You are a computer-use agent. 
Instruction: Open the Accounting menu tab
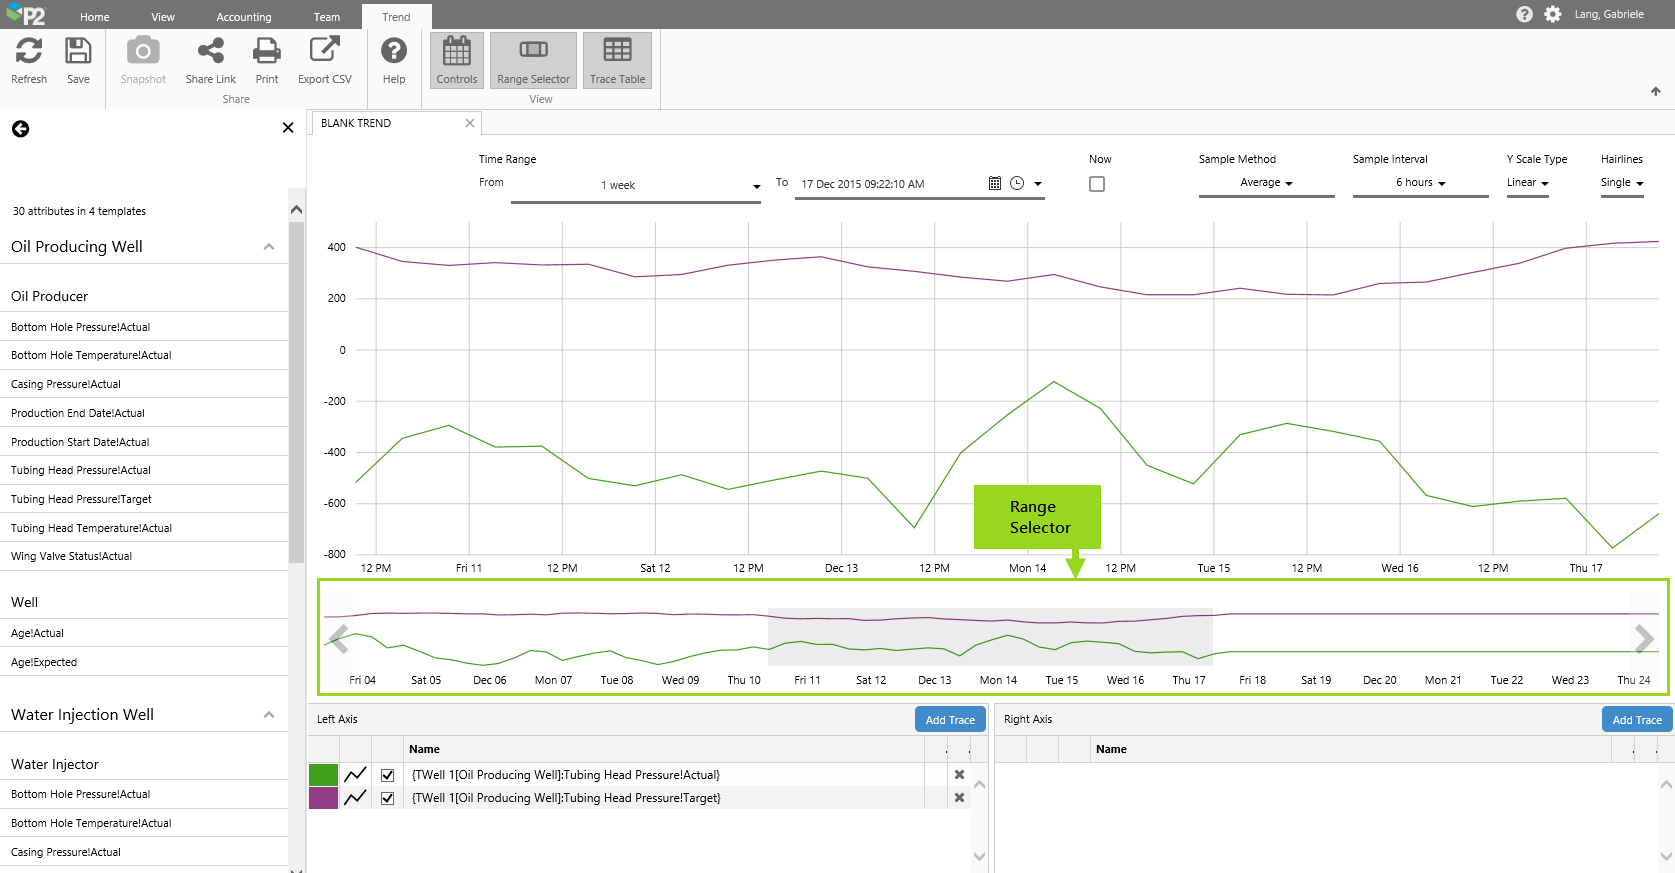(244, 17)
